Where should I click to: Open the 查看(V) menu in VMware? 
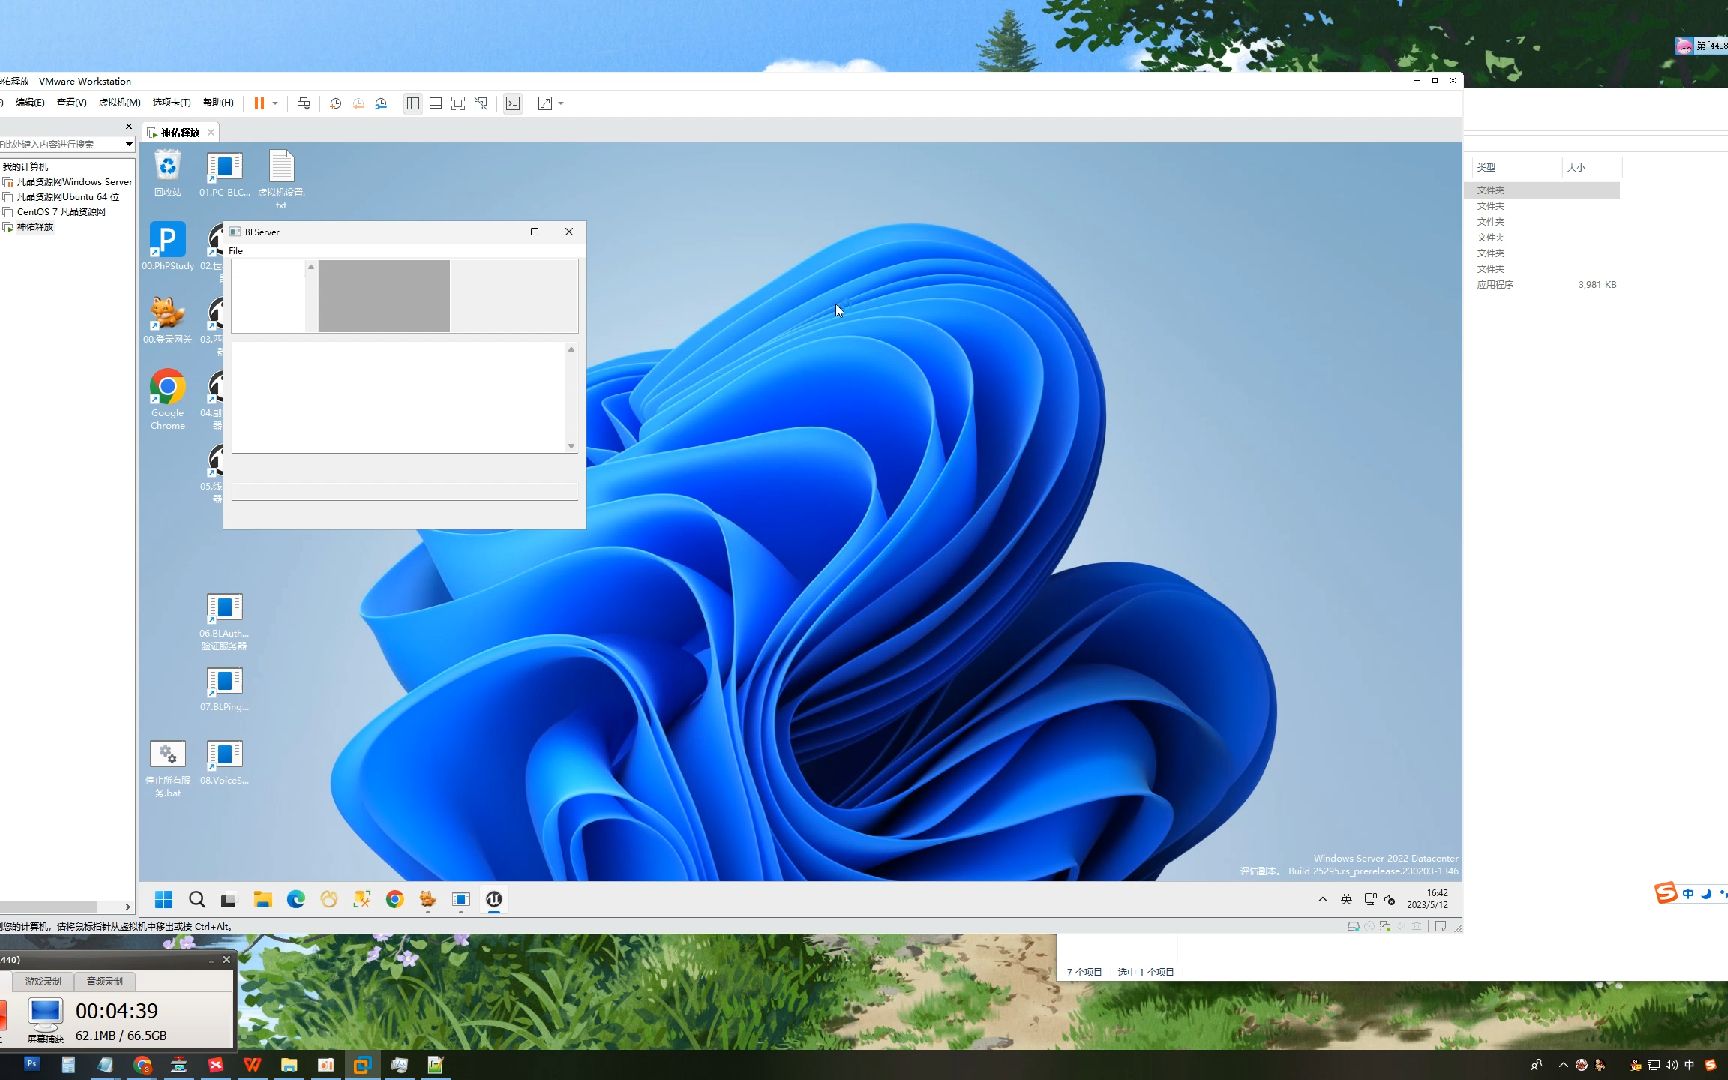coord(71,102)
